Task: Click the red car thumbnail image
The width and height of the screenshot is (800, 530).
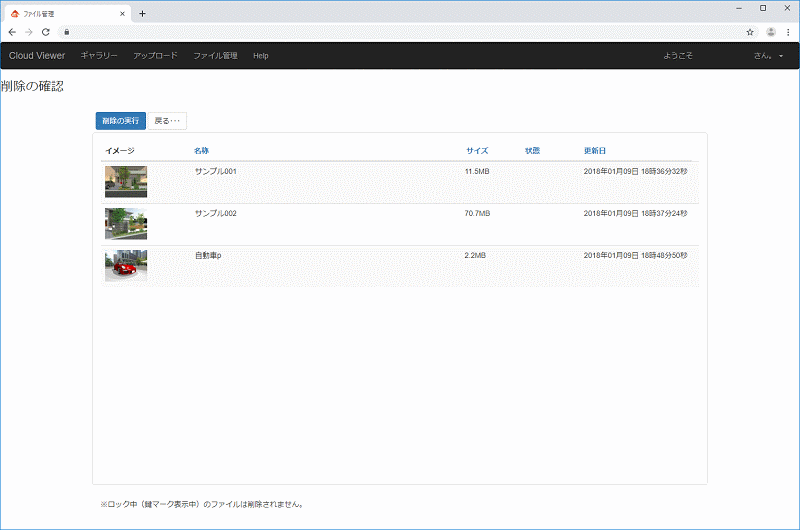Action: pos(126,266)
